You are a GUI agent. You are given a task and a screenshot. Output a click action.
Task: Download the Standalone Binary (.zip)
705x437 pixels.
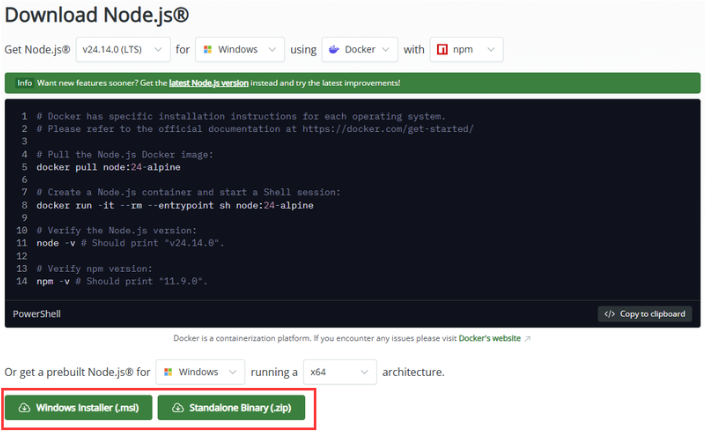231,408
